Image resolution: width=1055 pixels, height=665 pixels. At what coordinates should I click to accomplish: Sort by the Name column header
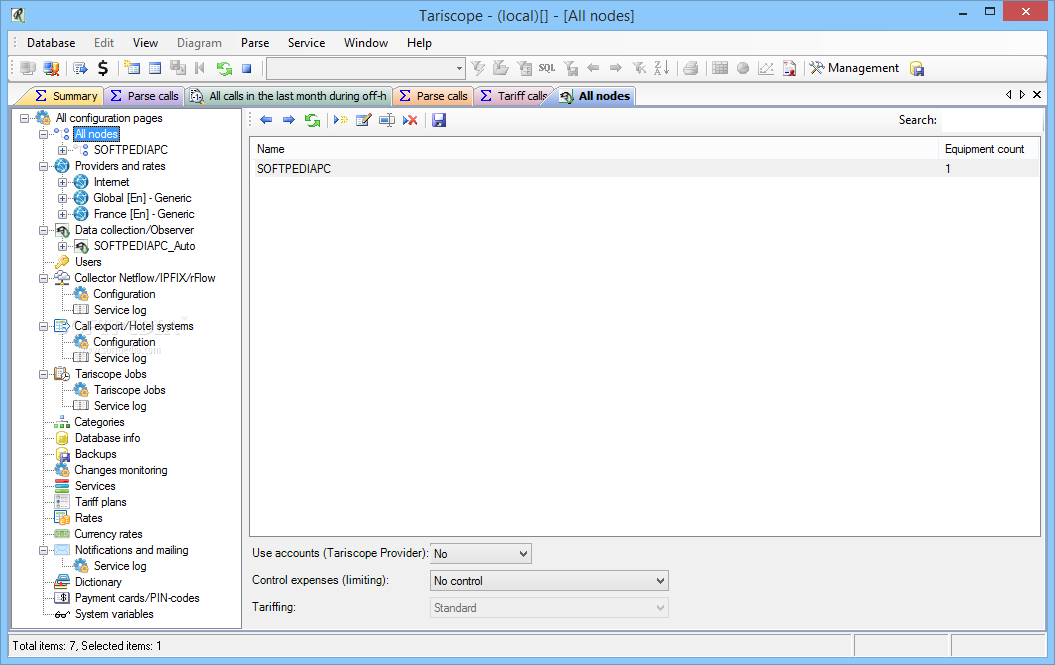pos(594,149)
